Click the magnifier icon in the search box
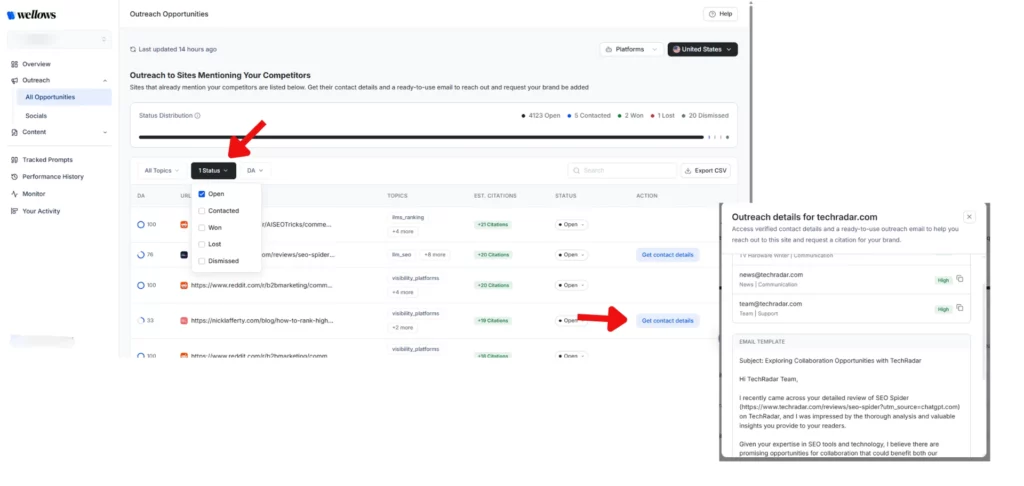1024x486 pixels. click(x=577, y=170)
